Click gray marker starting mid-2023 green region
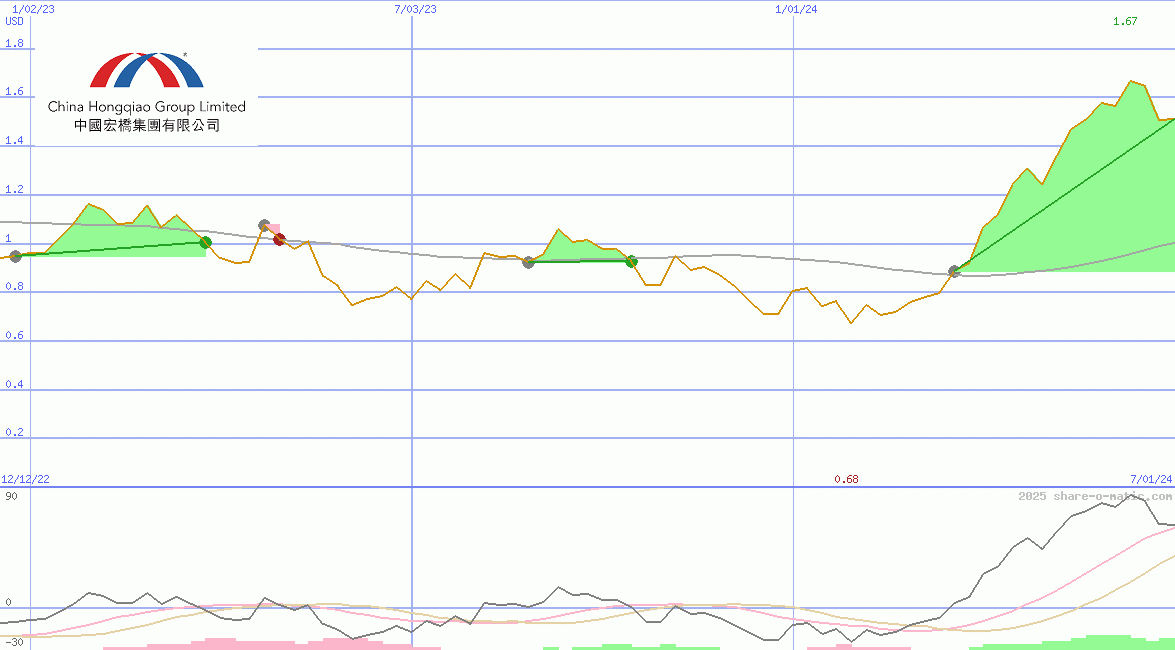The width and height of the screenshot is (1175, 650). point(529,262)
